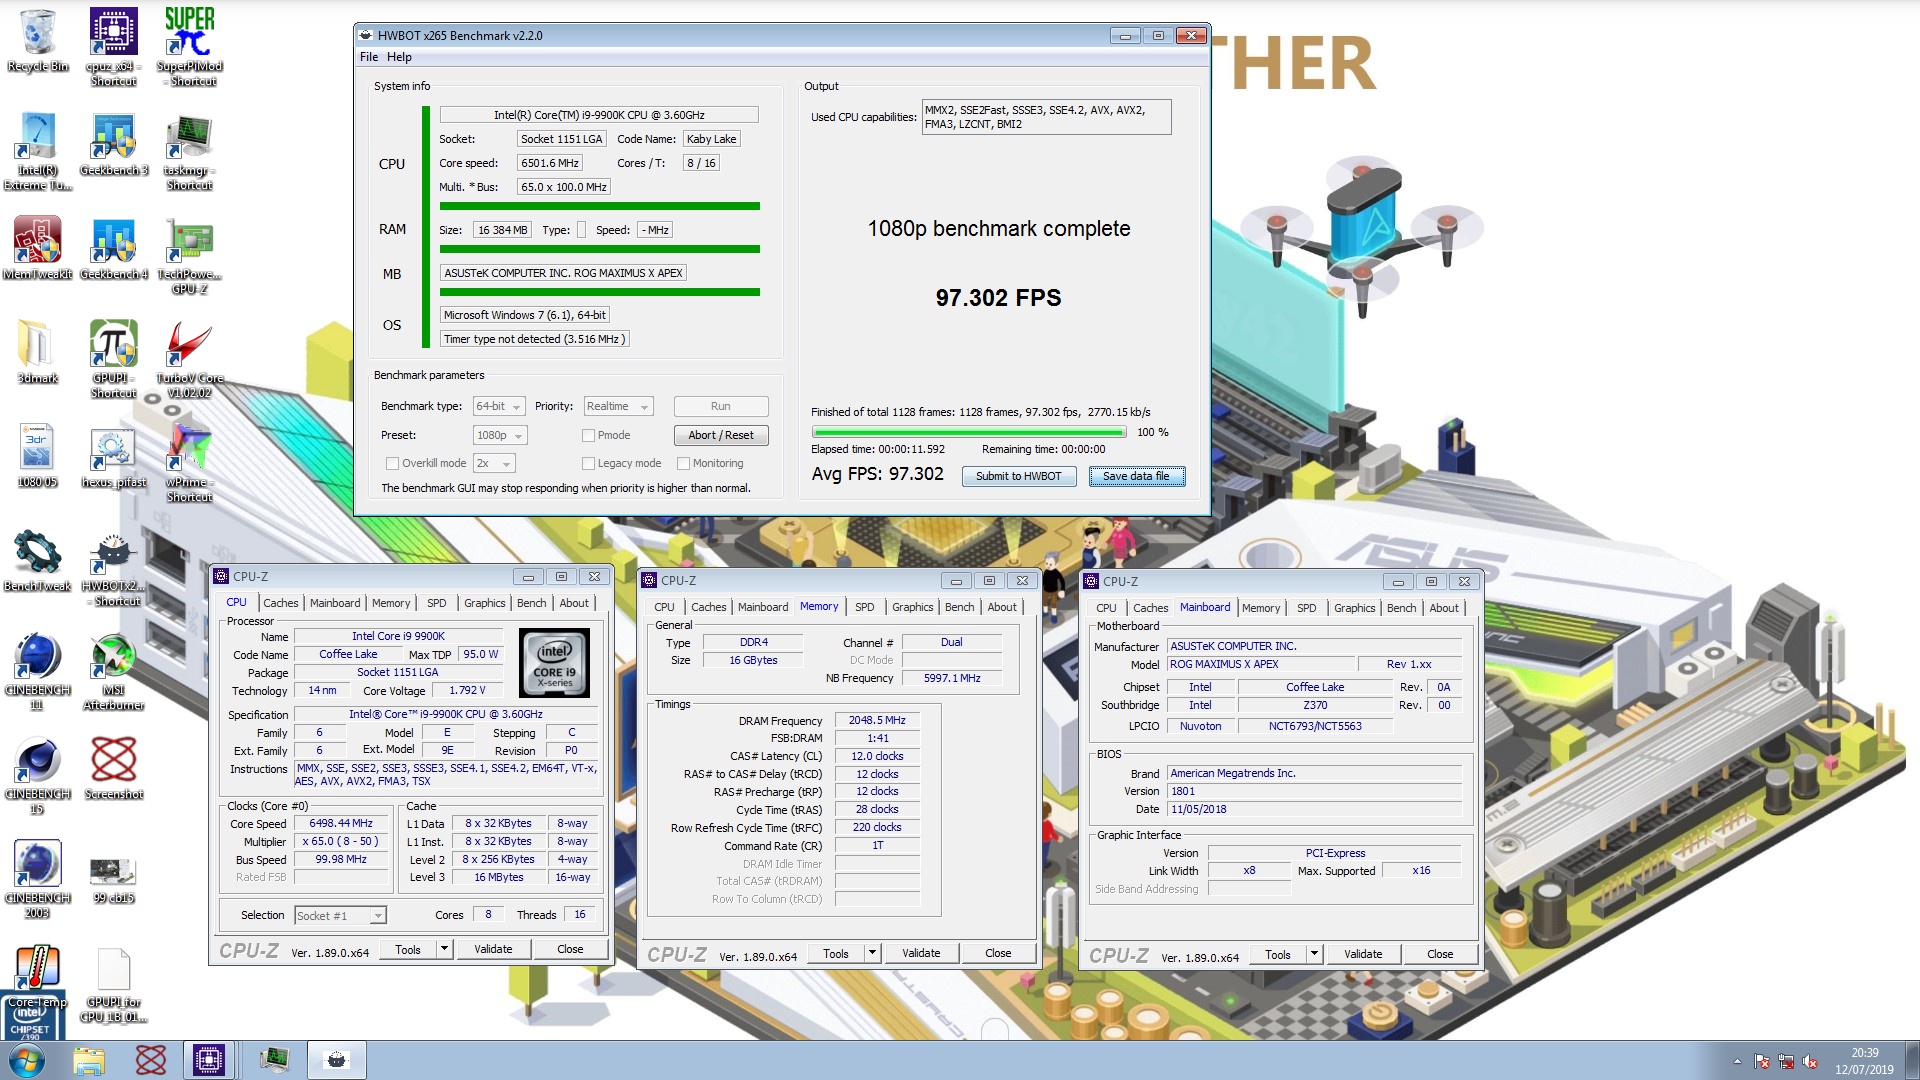Click the benchmark progress bar at 100%
The width and height of the screenshot is (1920, 1080).
tap(969, 432)
